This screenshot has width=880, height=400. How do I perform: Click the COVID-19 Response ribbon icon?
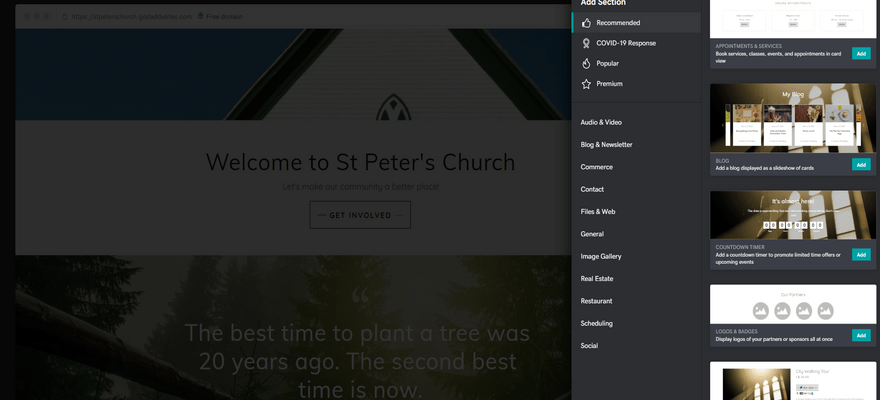tap(586, 43)
